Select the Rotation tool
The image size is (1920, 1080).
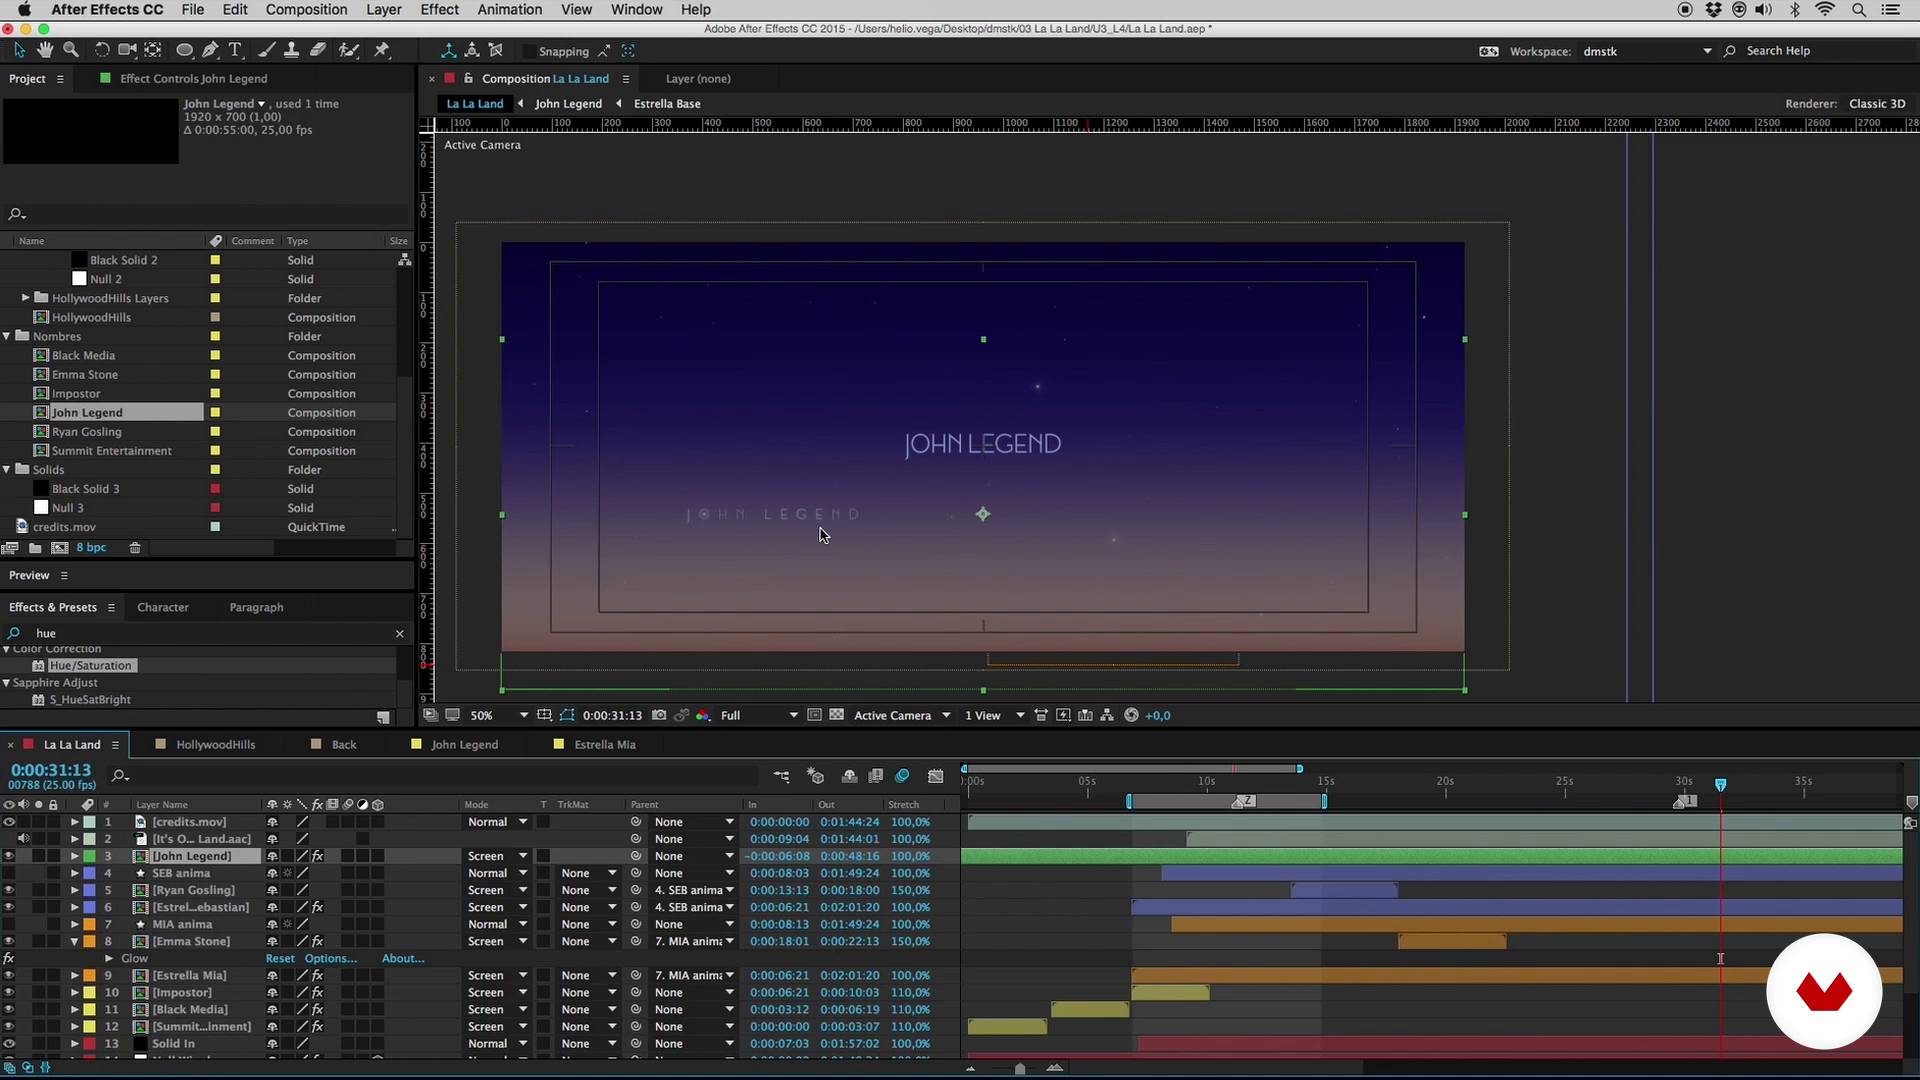(x=102, y=50)
